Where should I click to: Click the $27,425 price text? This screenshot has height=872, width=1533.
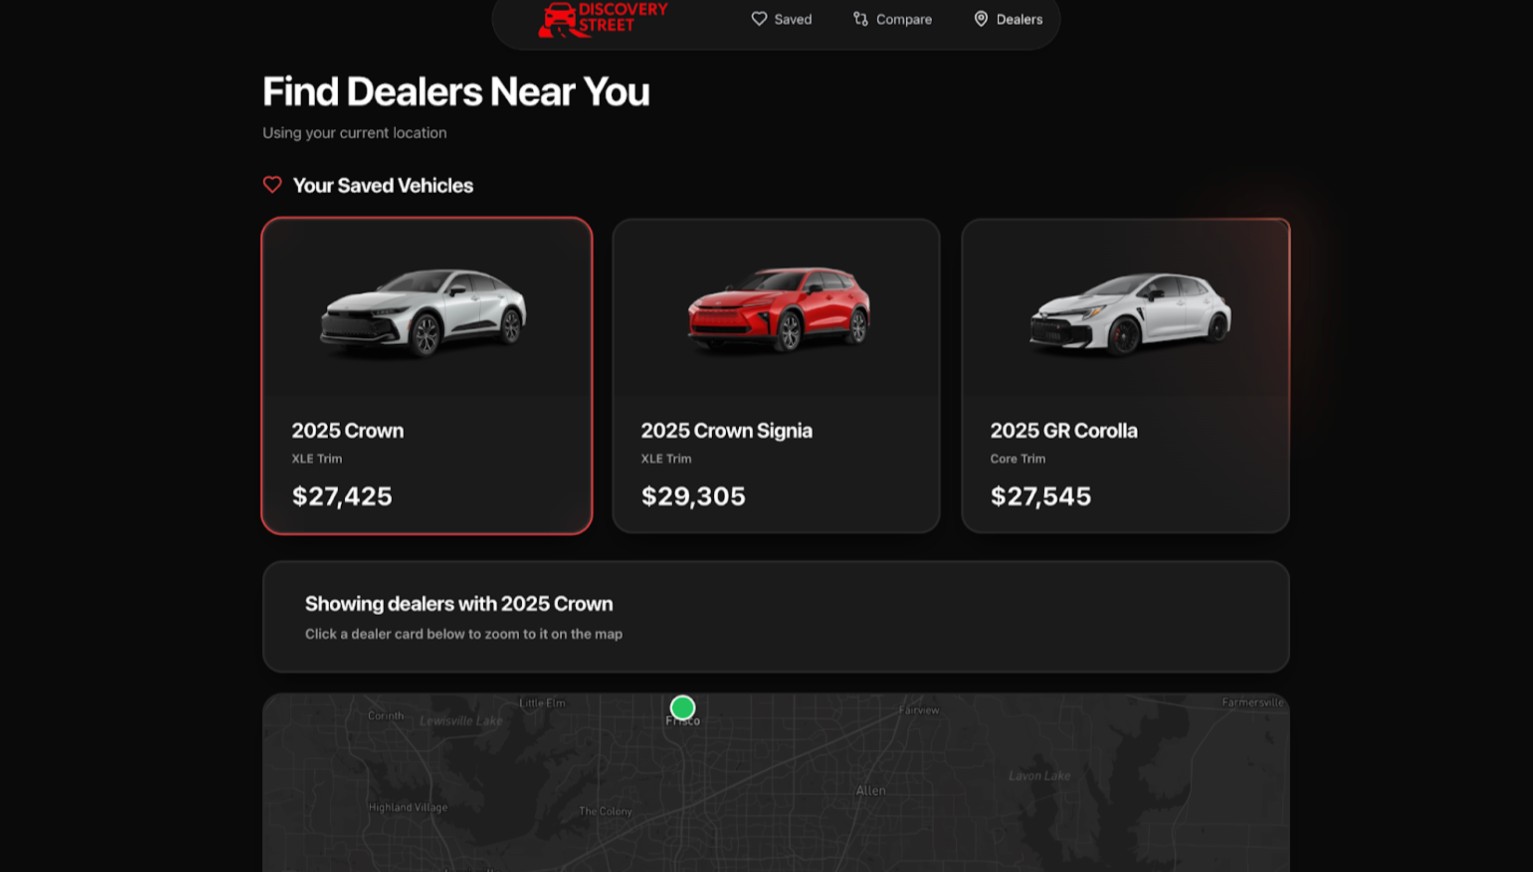342,496
